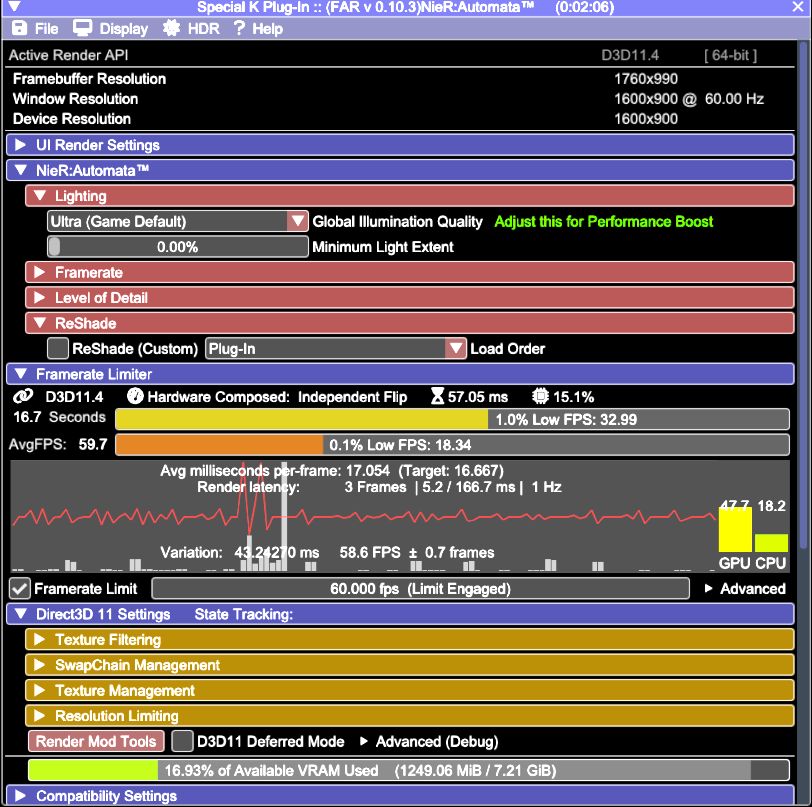Viewport: 812px width, 807px height.
Task: Click the HDR sun icon
Action: coord(171,28)
